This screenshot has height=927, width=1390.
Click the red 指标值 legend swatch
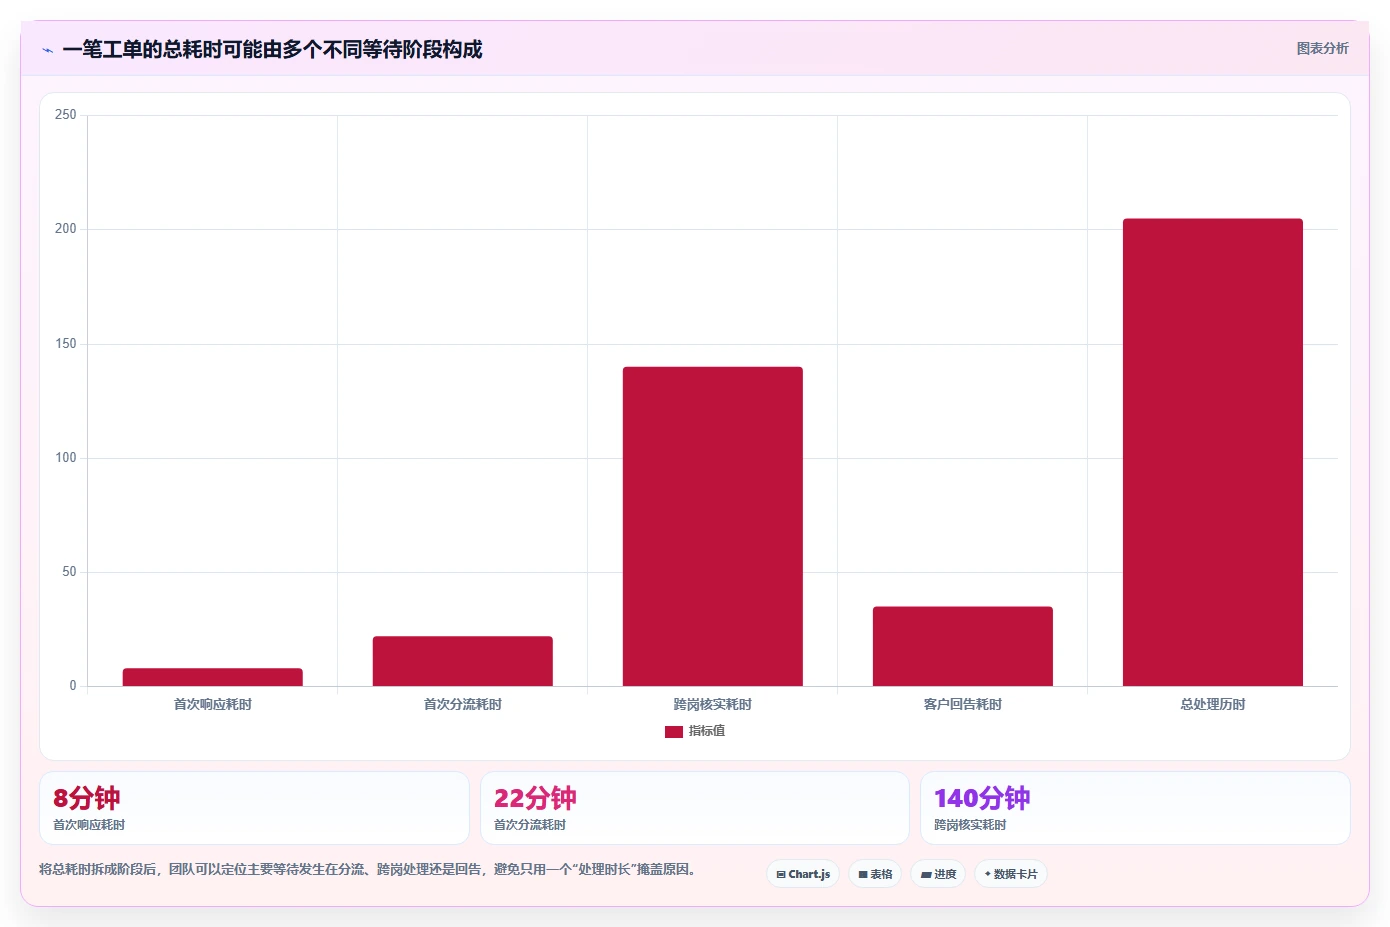674,732
